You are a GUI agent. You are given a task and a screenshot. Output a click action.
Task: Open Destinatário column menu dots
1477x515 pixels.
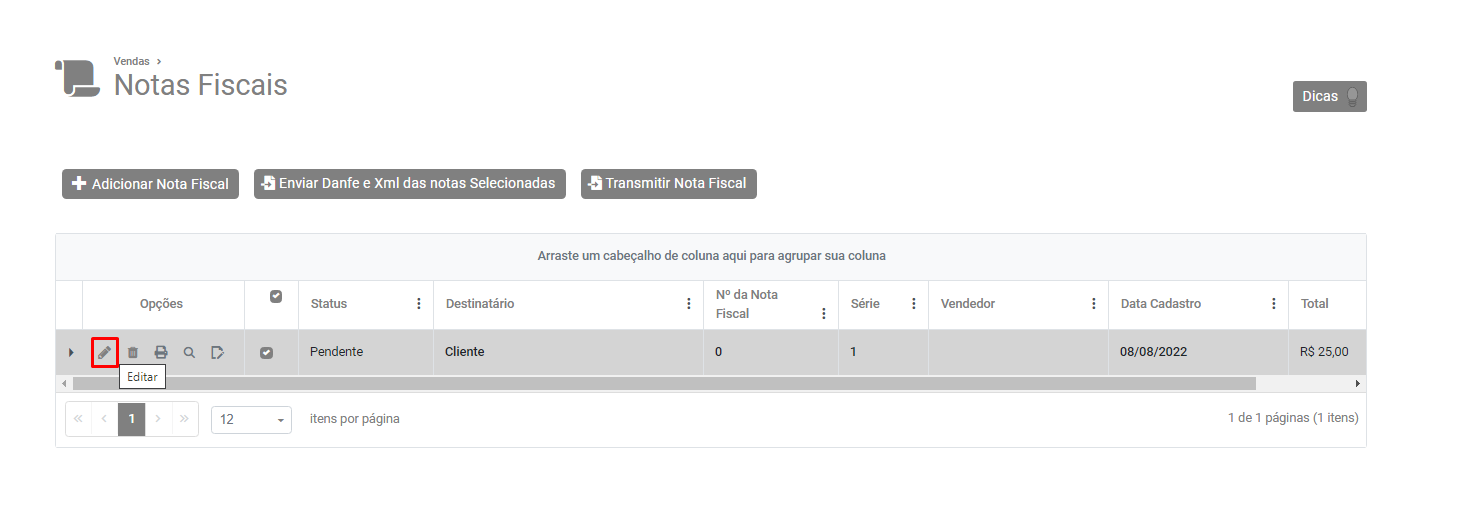coord(689,303)
